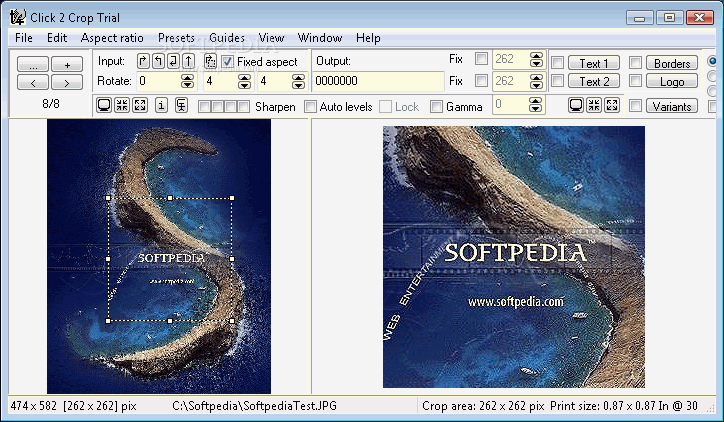The width and height of the screenshot is (724, 422).
Task: Click the monitor icon left of the Variants checkbox
Action: point(576,105)
